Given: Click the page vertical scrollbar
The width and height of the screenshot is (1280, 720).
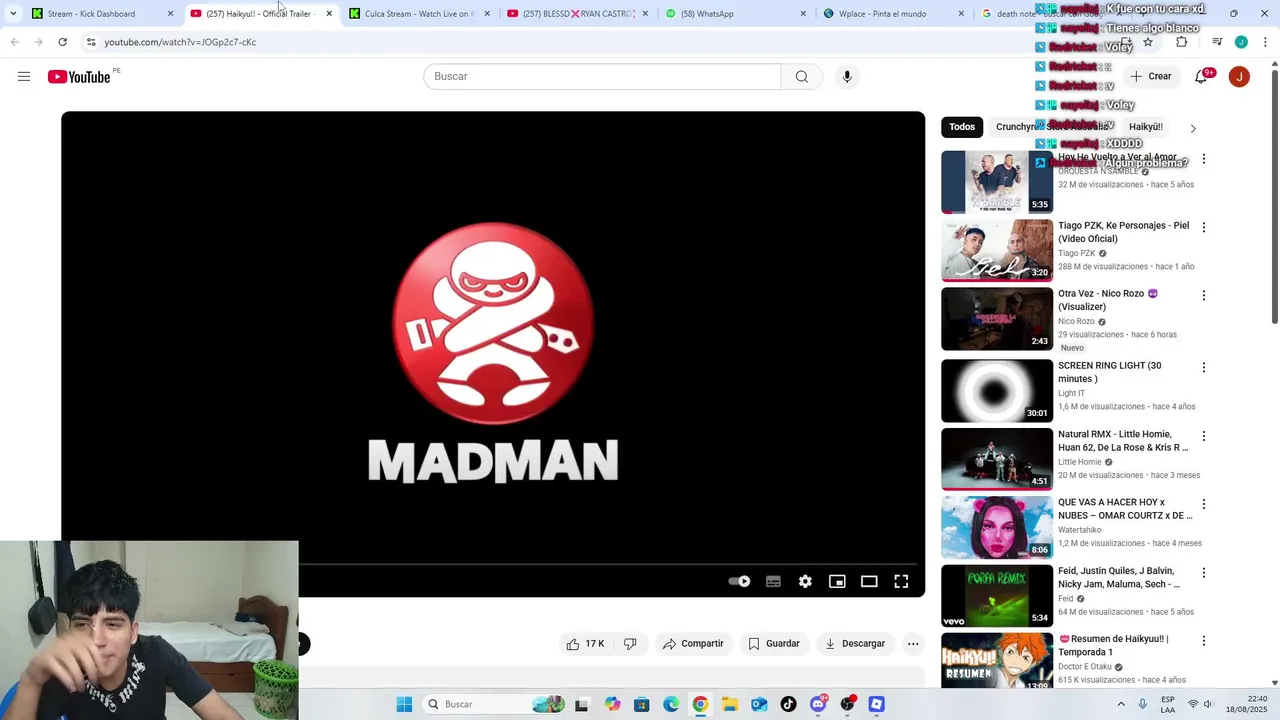Looking at the screenshot, I should 1274,195.
